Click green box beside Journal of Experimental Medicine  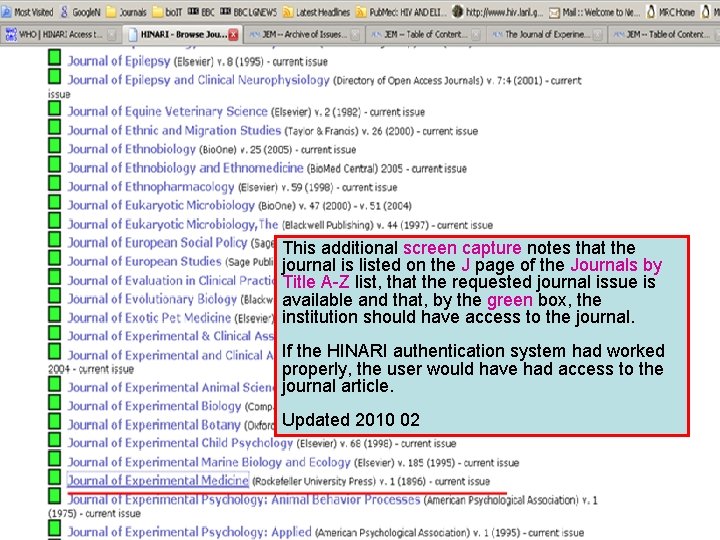(x=55, y=477)
